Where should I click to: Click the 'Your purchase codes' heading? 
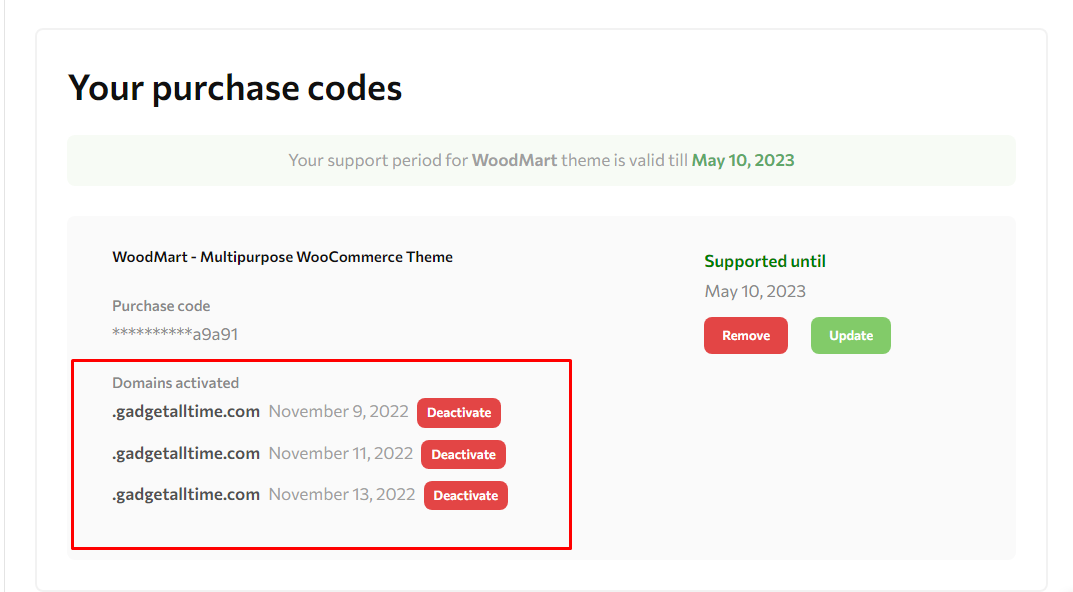(x=235, y=88)
